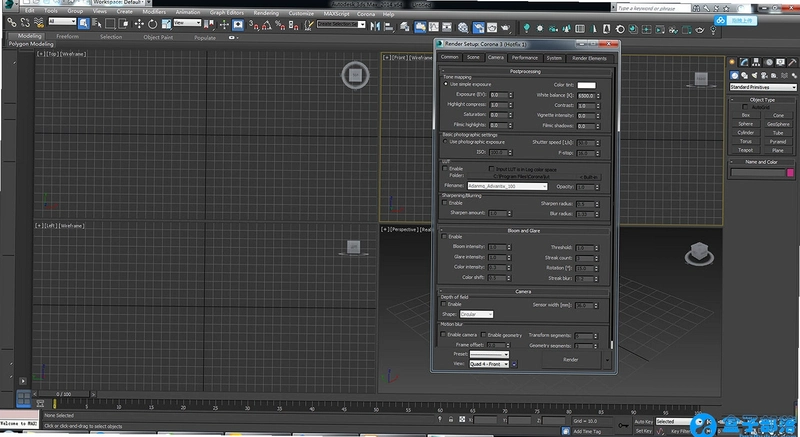The height and width of the screenshot is (437, 800).
Task: Open Select by Name tool
Action: pos(96,23)
